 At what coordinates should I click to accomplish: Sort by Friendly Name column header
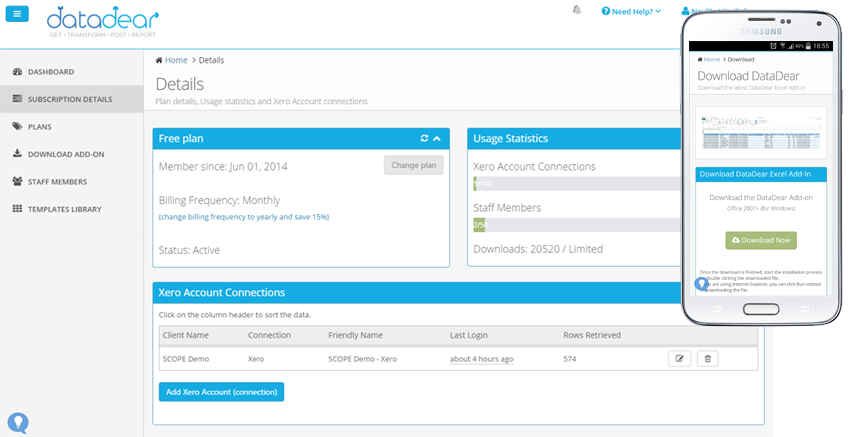[x=355, y=335]
